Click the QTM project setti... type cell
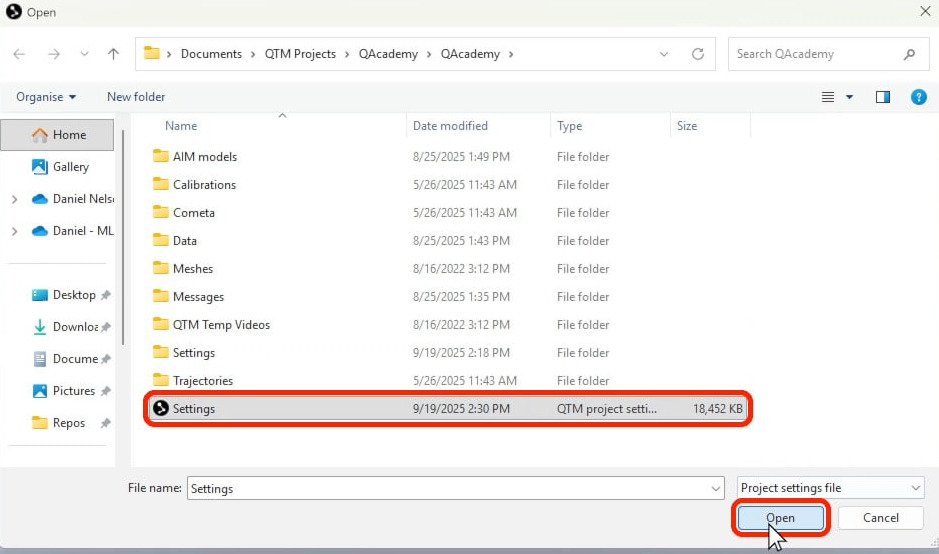This screenshot has height=554, width=939. point(607,408)
